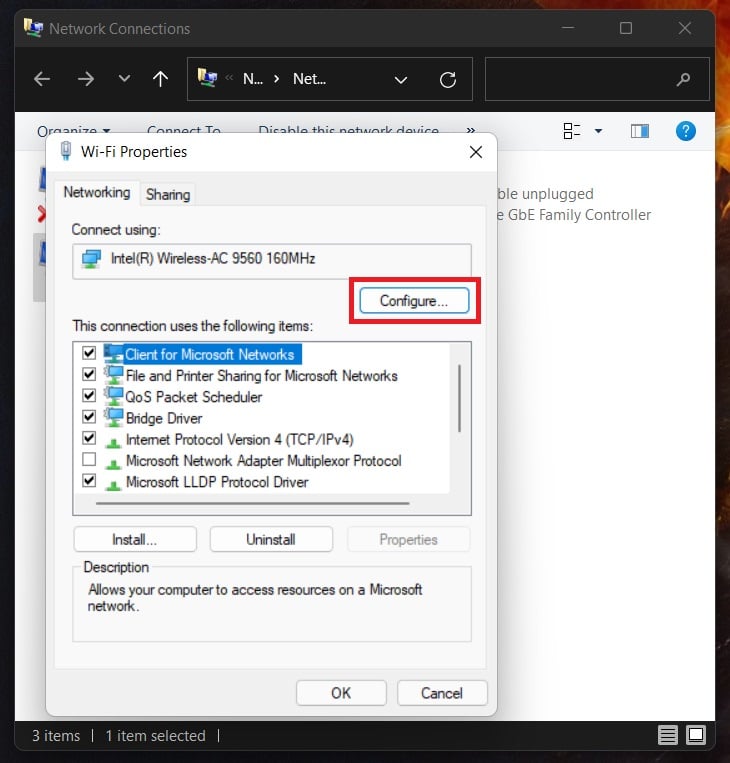Viewport: 730px width, 763px height.
Task: Toggle Microsoft LLDP Protocol Driver checkbox
Action: [x=89, y=481]
